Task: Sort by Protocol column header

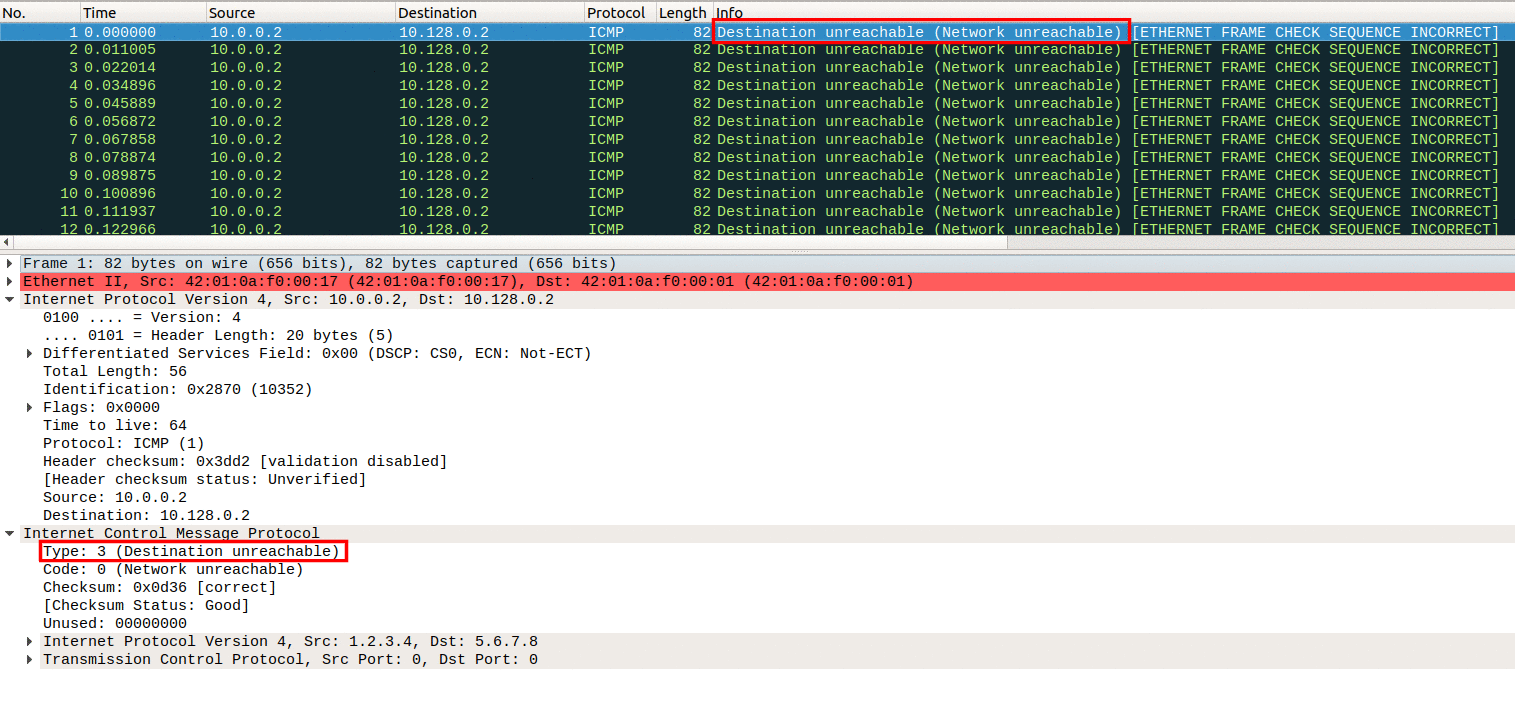Action: click(x=620, y=13)
